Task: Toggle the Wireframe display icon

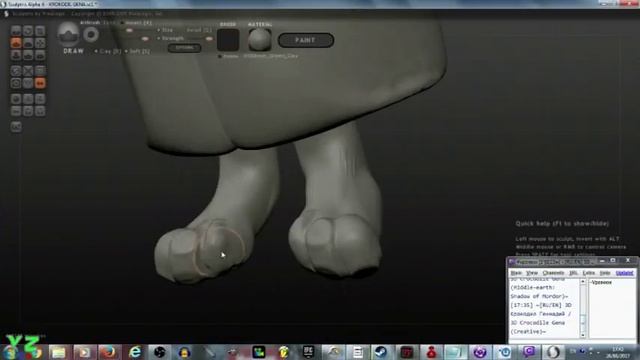Action: pos(28,83)
